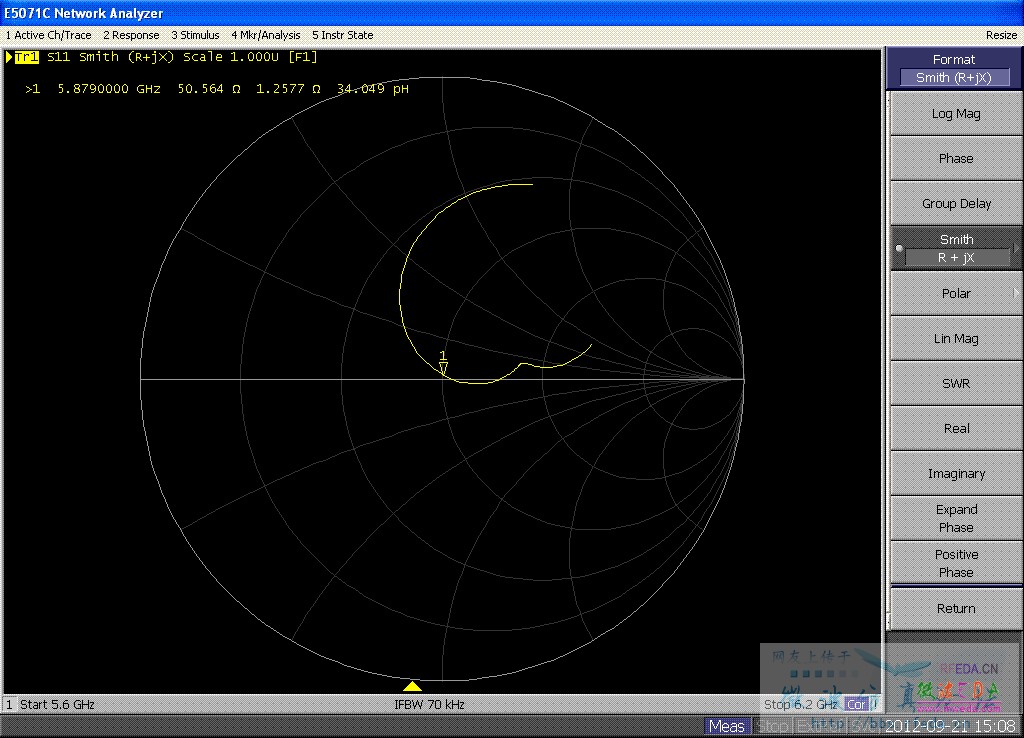Expand the Smith submenu arrow
This screenshot has width=1024, height=738.
tap(1016, 248)
